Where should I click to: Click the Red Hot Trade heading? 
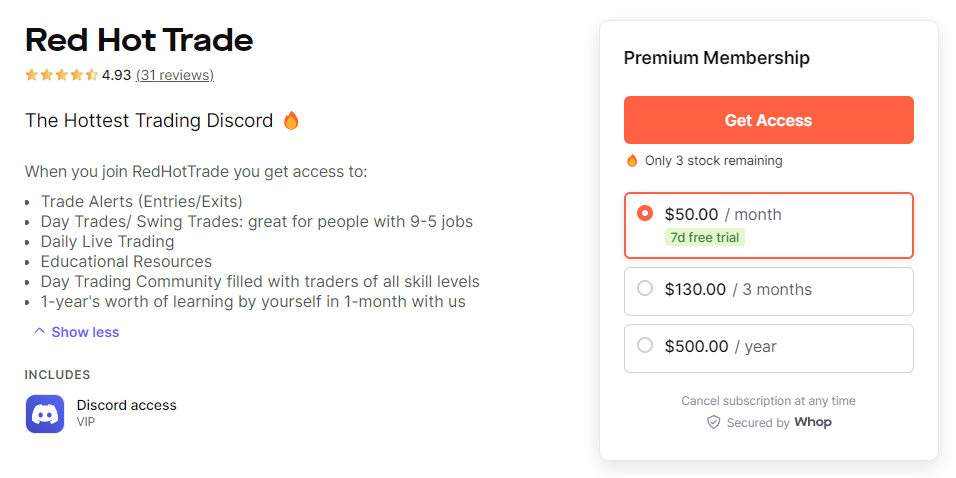(x=139, y=40)
